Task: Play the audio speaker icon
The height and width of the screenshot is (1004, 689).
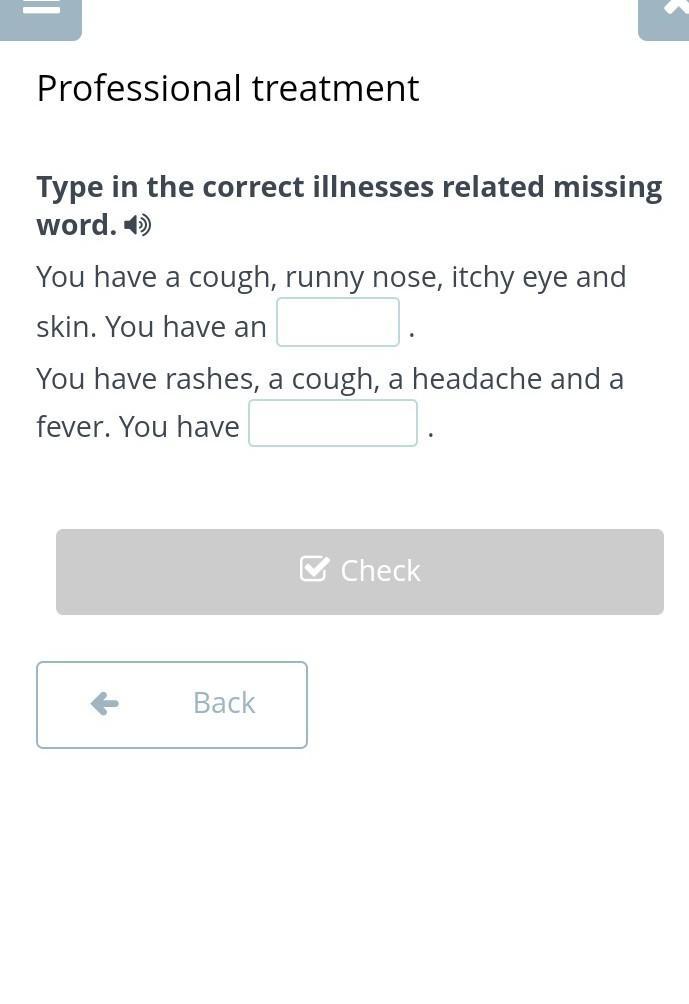Action: tap(138, 225)
